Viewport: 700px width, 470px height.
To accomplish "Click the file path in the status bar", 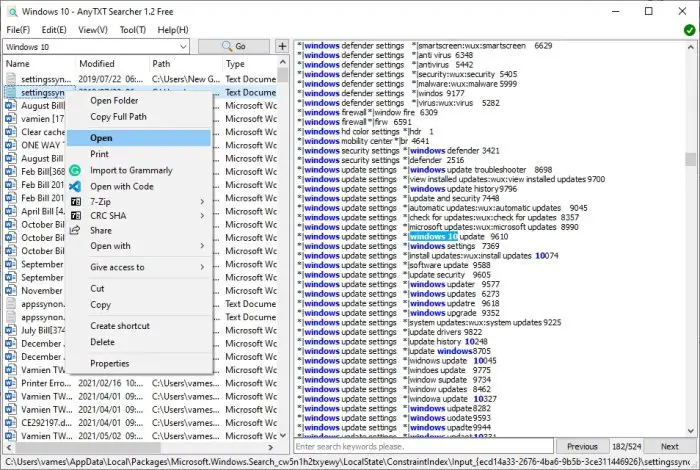I will point(348,462).
